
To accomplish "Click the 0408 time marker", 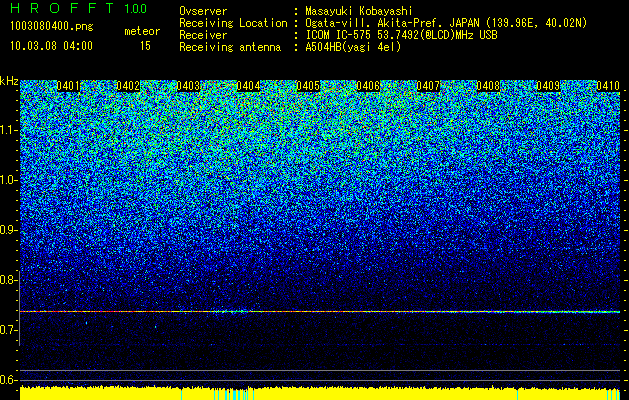I will pos(488,86).
